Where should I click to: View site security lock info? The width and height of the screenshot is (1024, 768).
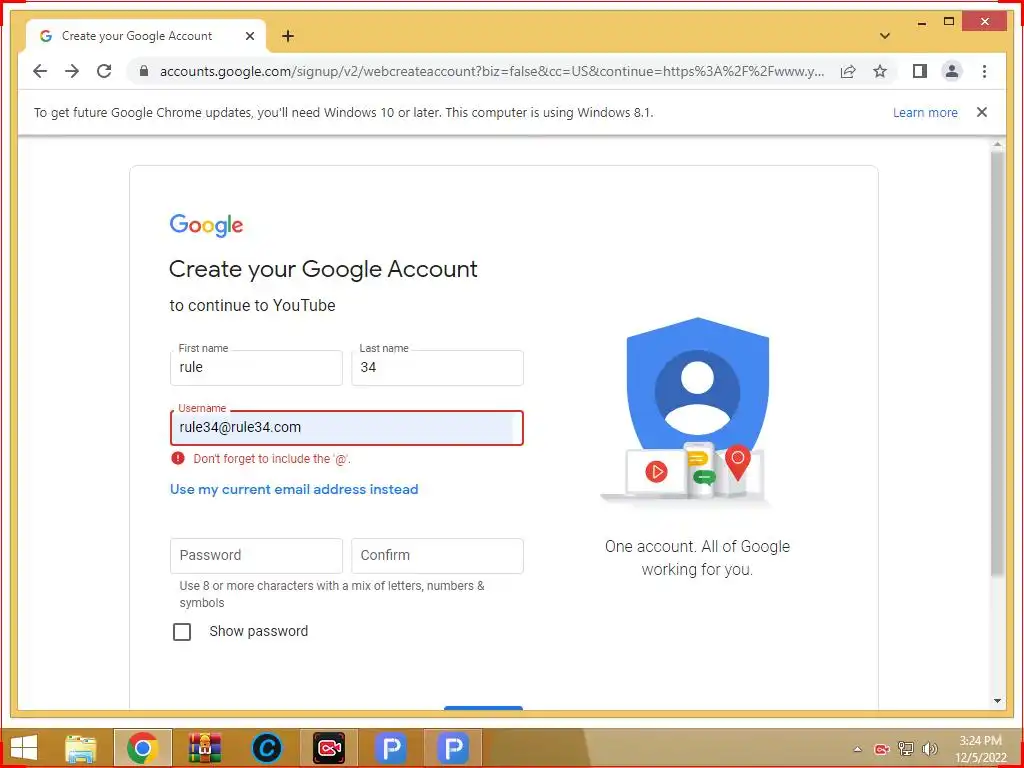pos(144,71)
